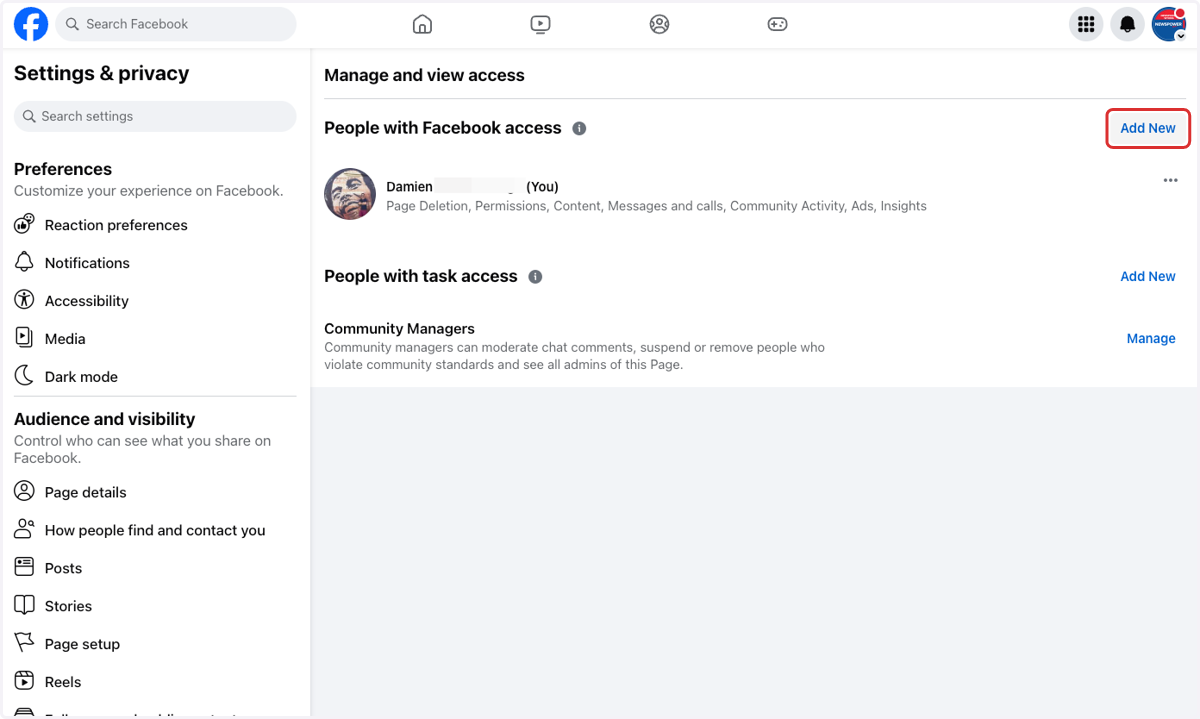This screenshot has height=719, width=1200.
Task: Click the Page details icon
Action: click(x=24, y=491)
